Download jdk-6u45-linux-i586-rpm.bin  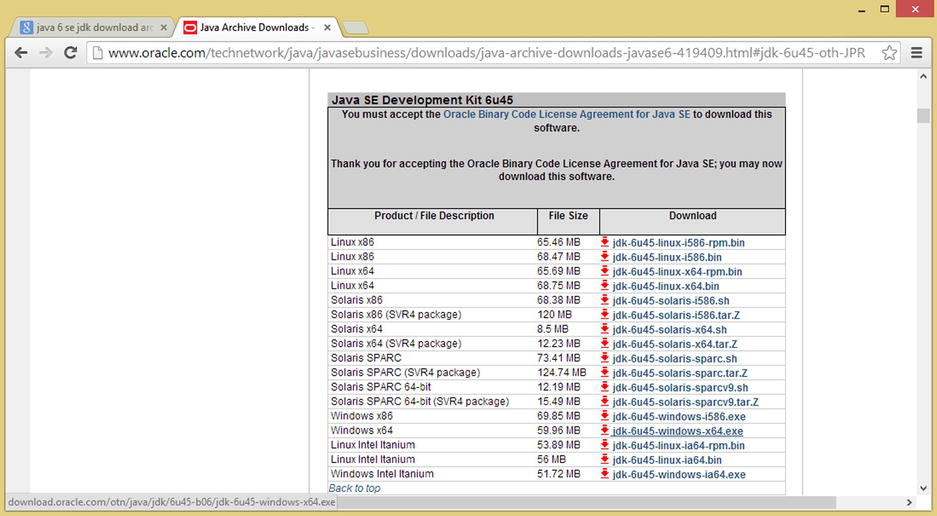(678, 243)
